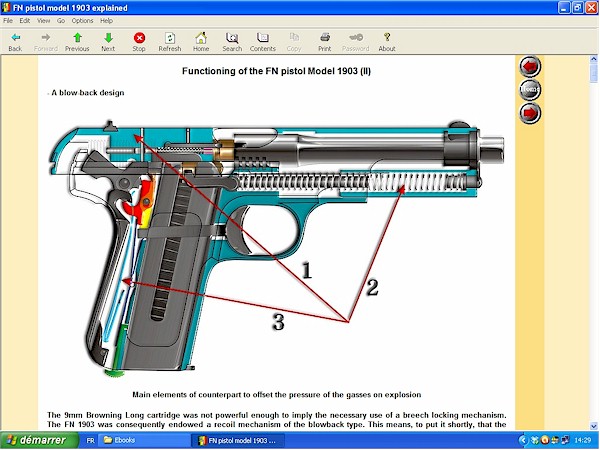
Task: Click the vertical scrollbar down arrow
Action: [593, 426]
